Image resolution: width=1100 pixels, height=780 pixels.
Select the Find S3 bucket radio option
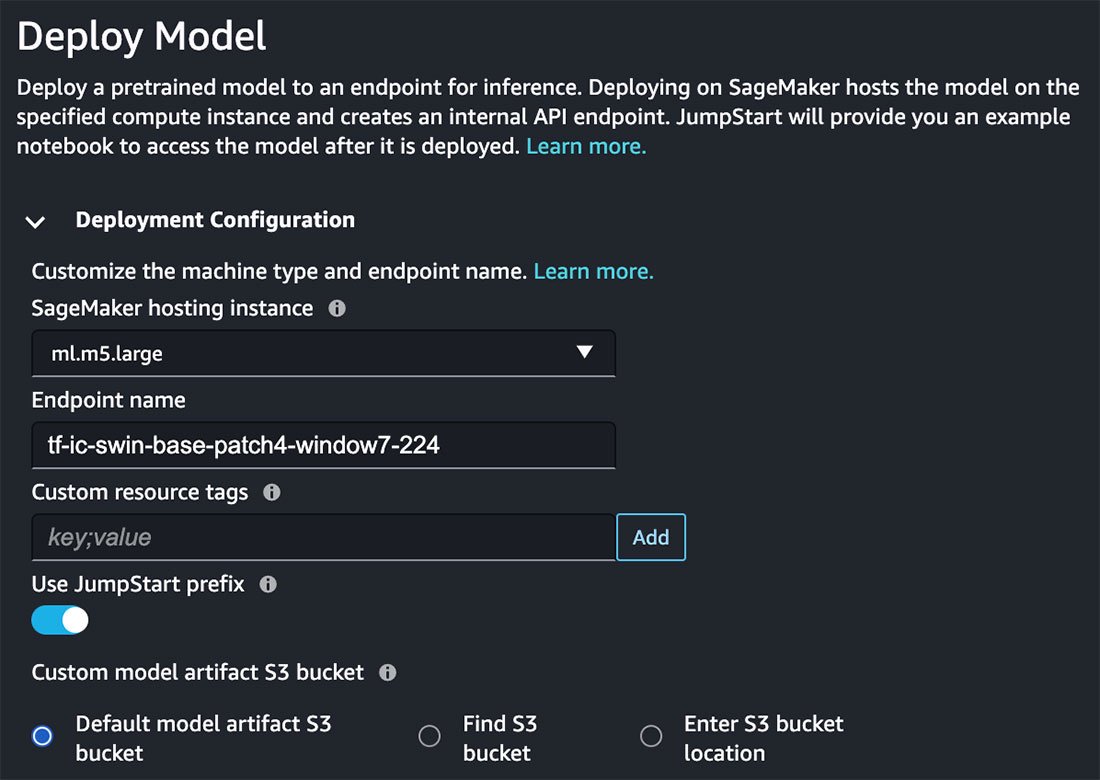pos(429,736)
